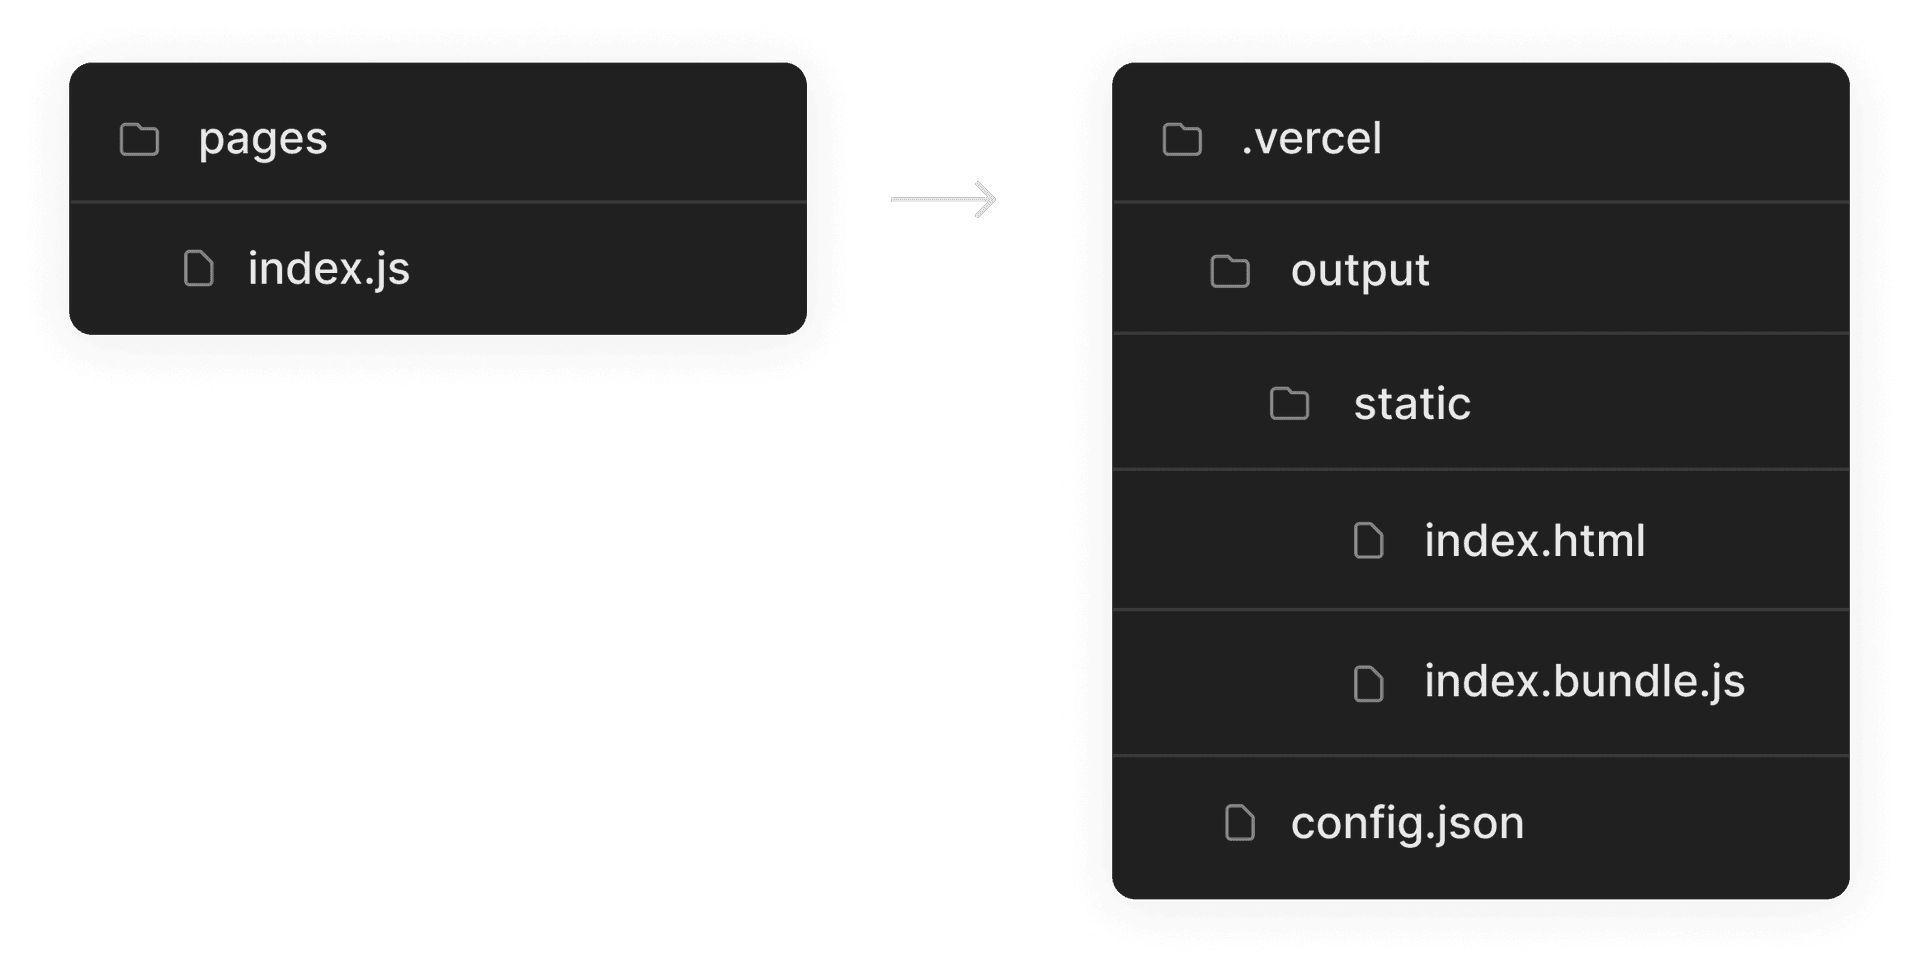Click the index.js file icon
This screenshot has height=975, width=1920.
pos(199,268)
